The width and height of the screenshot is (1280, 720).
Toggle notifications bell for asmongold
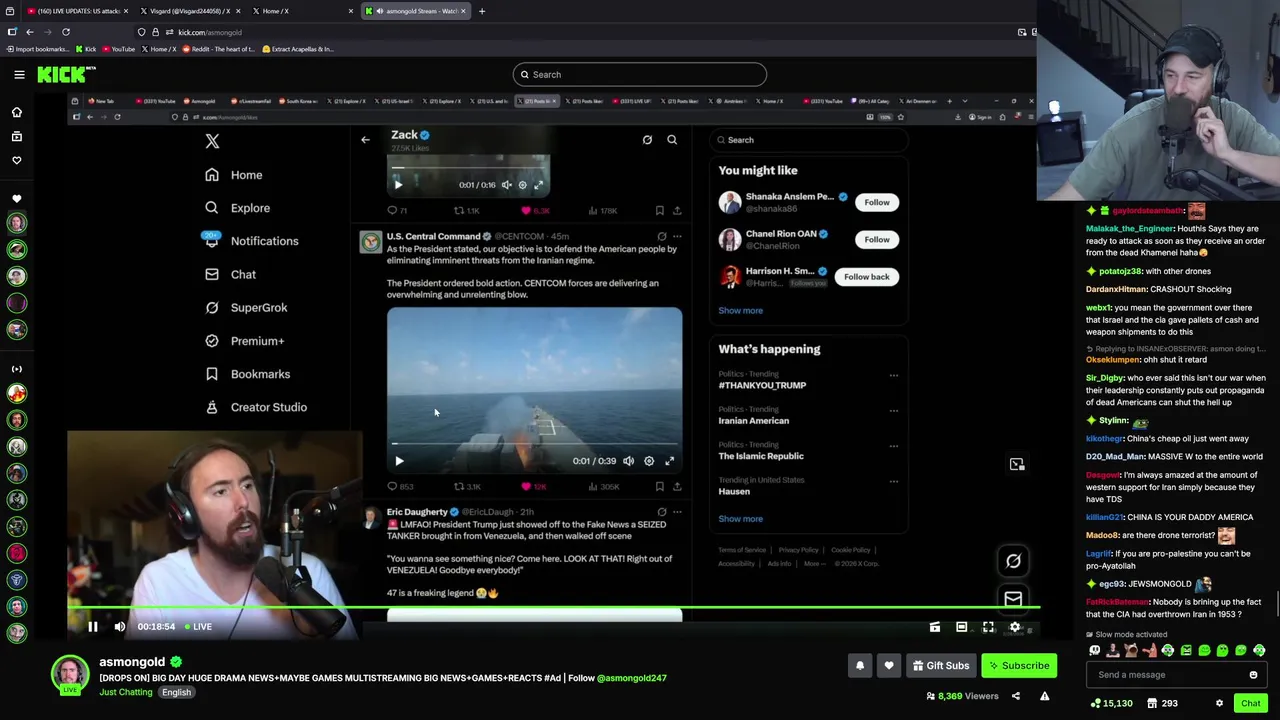(860, 666)
